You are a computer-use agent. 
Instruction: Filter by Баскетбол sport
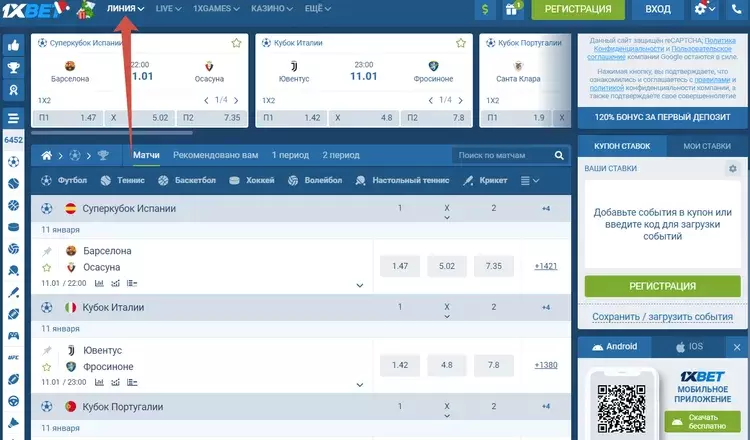[187, 181]
